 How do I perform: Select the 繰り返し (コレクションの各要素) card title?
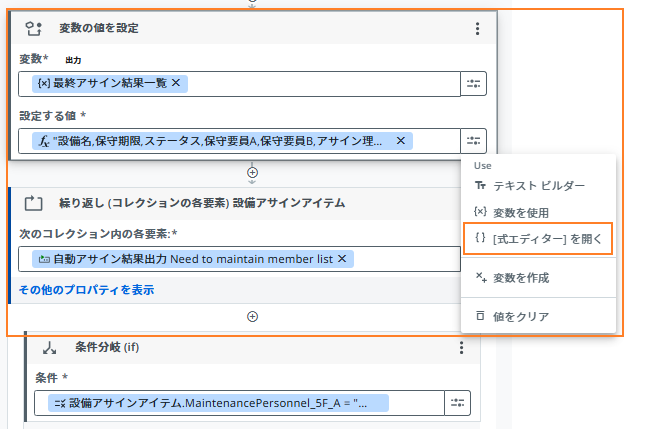(202, 203)
